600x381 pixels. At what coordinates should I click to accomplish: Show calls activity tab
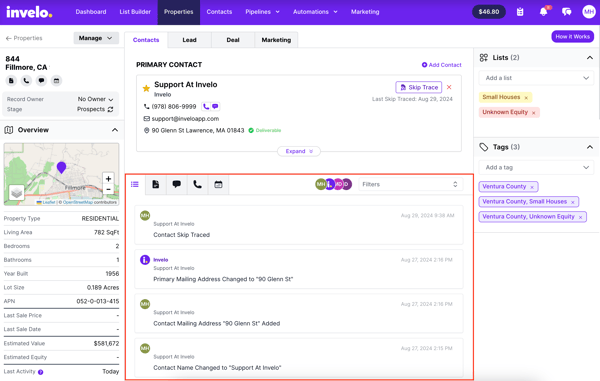(x=197, y=184)
